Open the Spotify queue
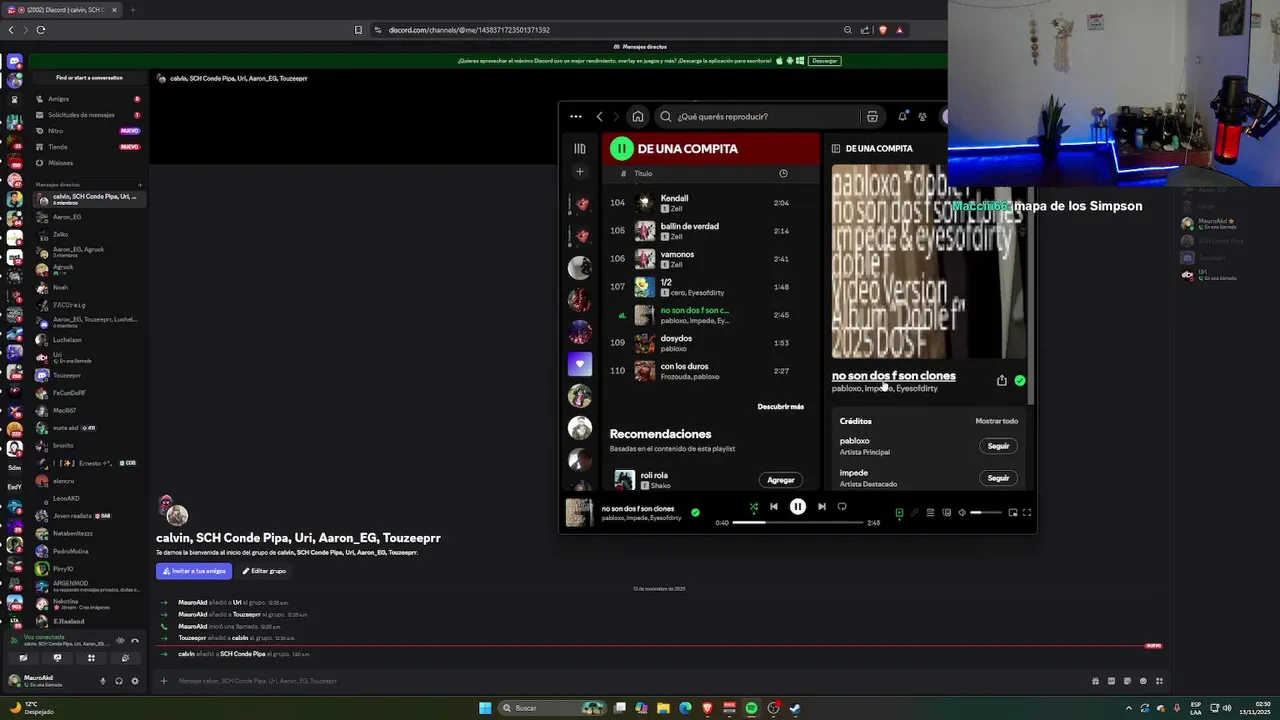The width and height of the screenshot is (1280, 720). click(930, 513)
